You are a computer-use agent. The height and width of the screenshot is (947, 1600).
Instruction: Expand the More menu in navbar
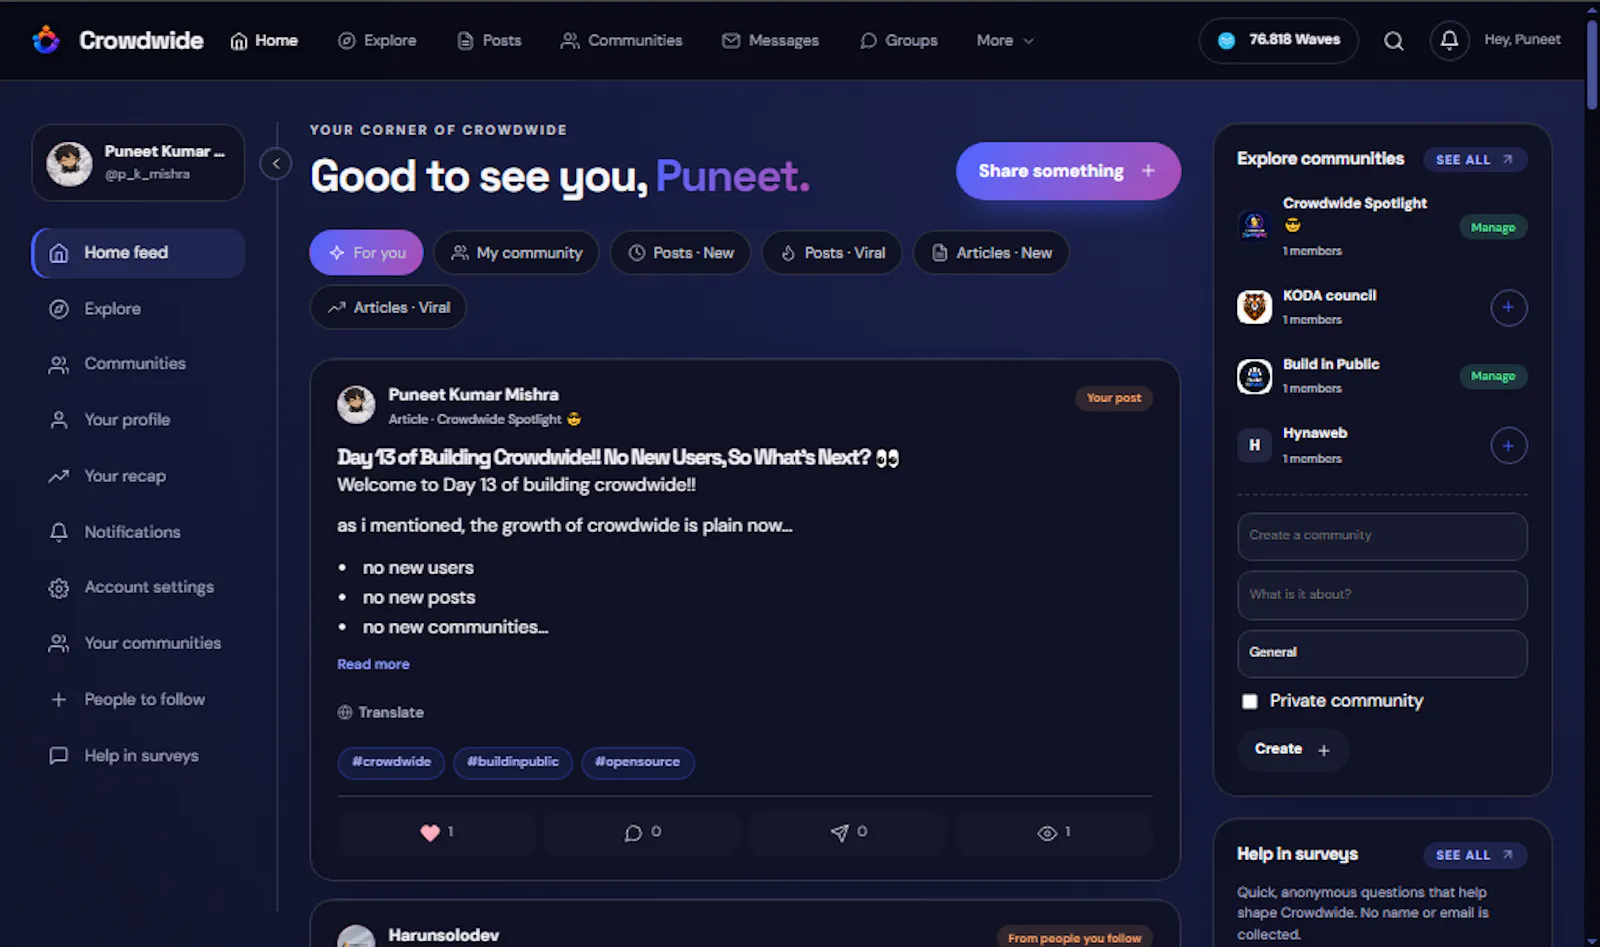click(1005, 40)
